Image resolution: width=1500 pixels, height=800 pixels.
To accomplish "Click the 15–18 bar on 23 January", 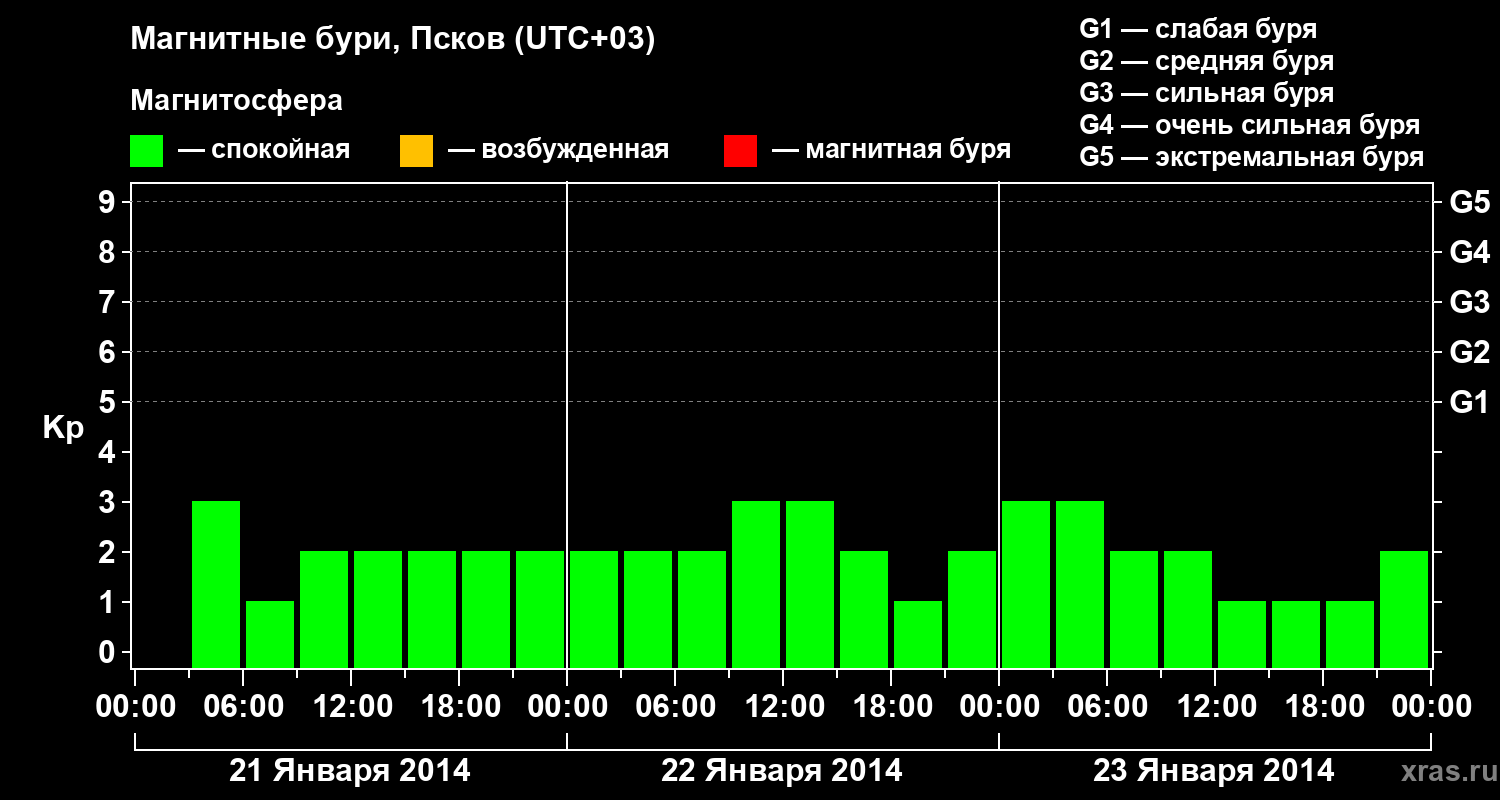I will tap(1296, 634).
